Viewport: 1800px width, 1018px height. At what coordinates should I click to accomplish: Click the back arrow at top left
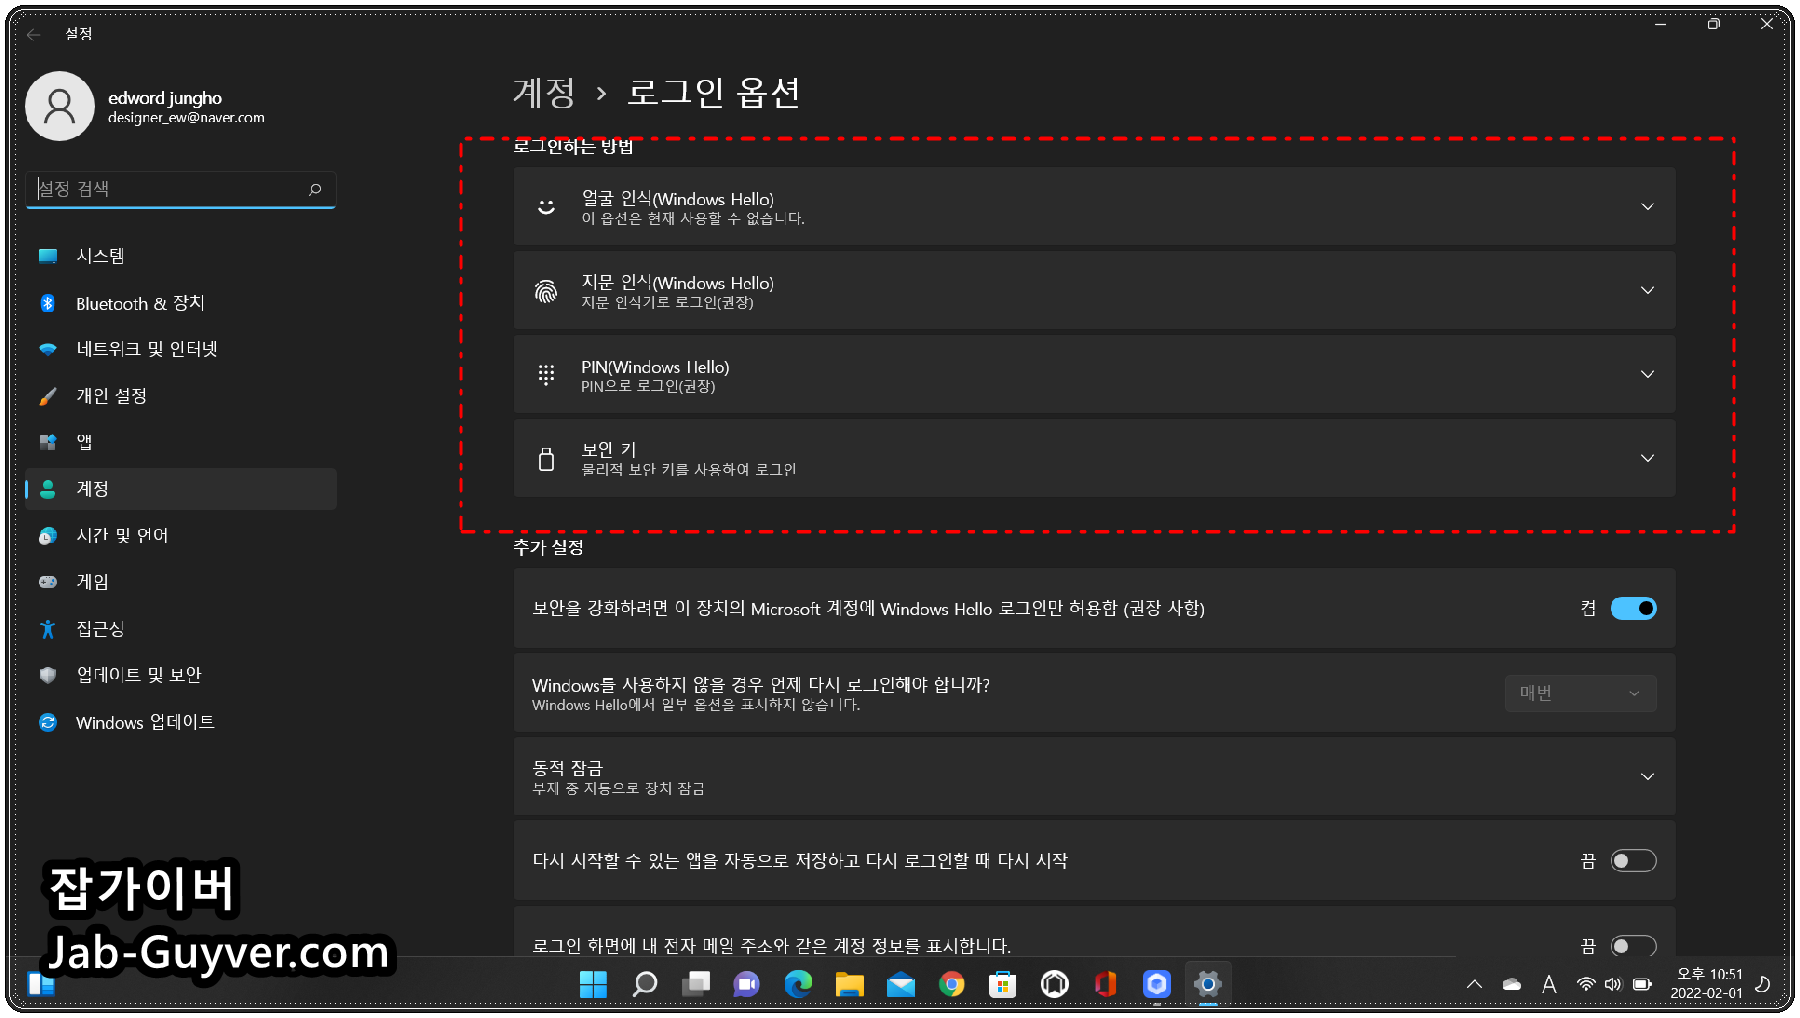(33, 34)
